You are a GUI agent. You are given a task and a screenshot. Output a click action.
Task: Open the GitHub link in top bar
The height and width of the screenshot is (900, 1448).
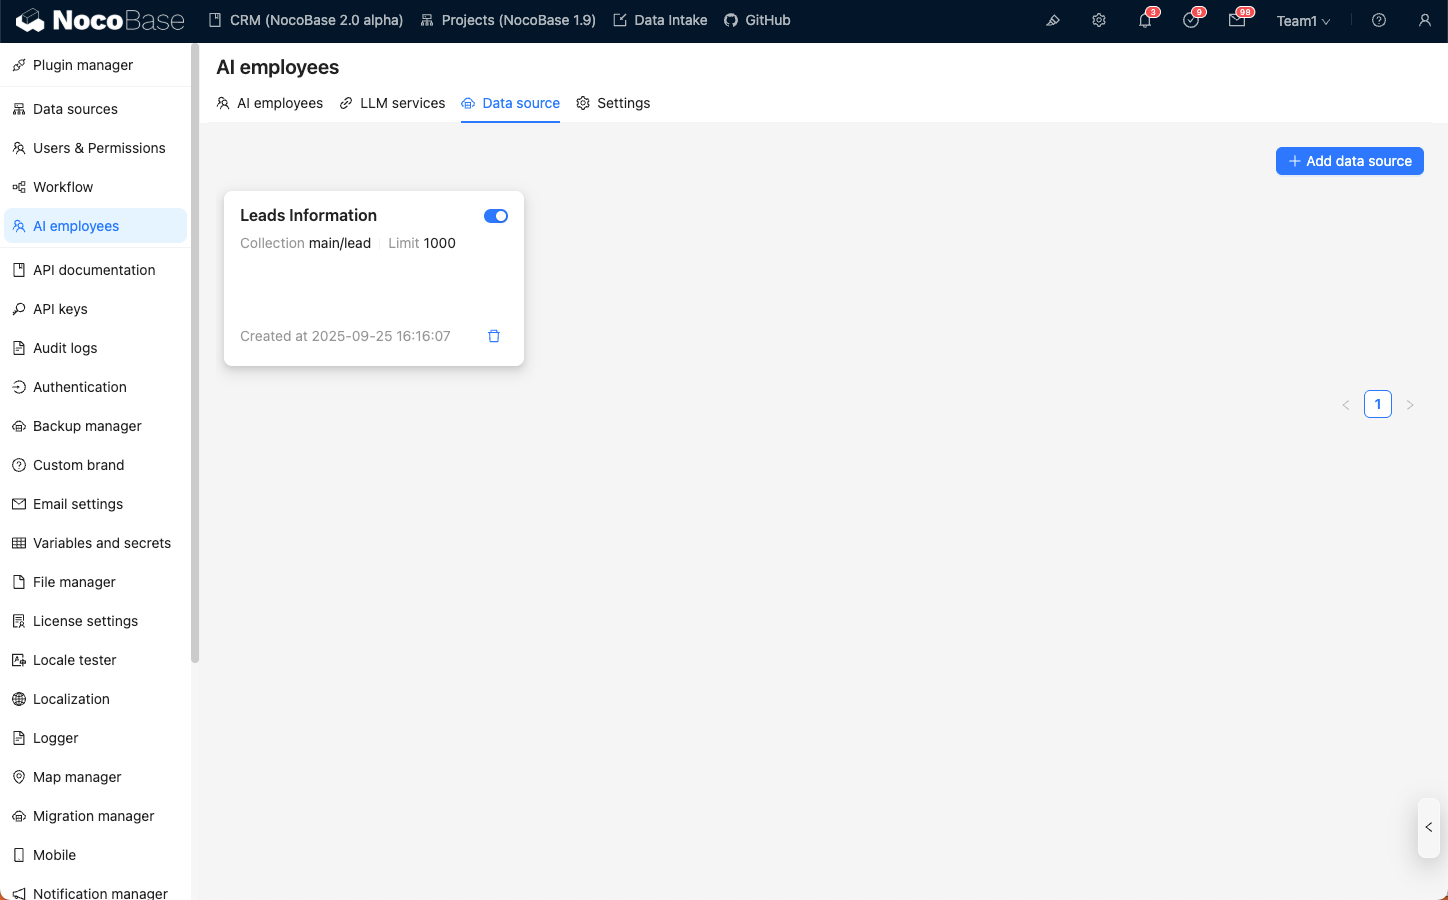point(757,20)
